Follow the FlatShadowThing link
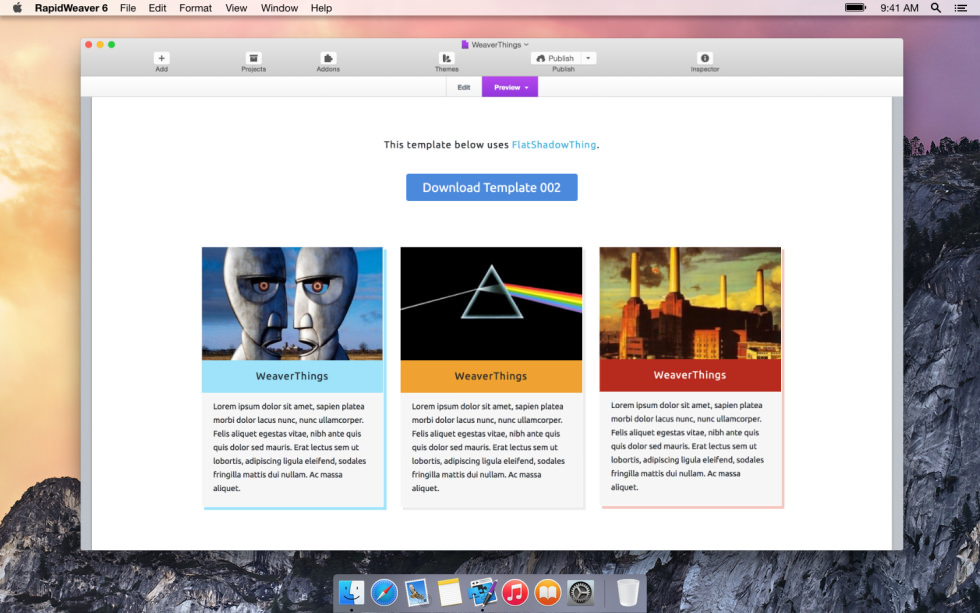 pos(554,144)
